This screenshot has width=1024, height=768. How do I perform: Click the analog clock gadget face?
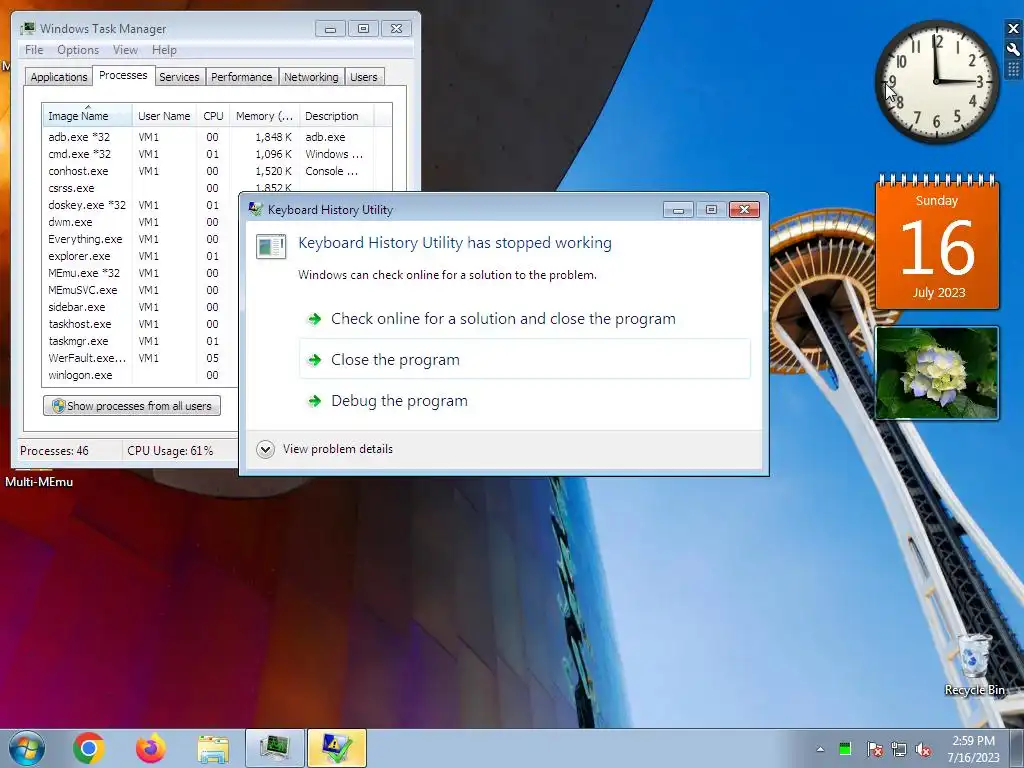coord(936,82)
